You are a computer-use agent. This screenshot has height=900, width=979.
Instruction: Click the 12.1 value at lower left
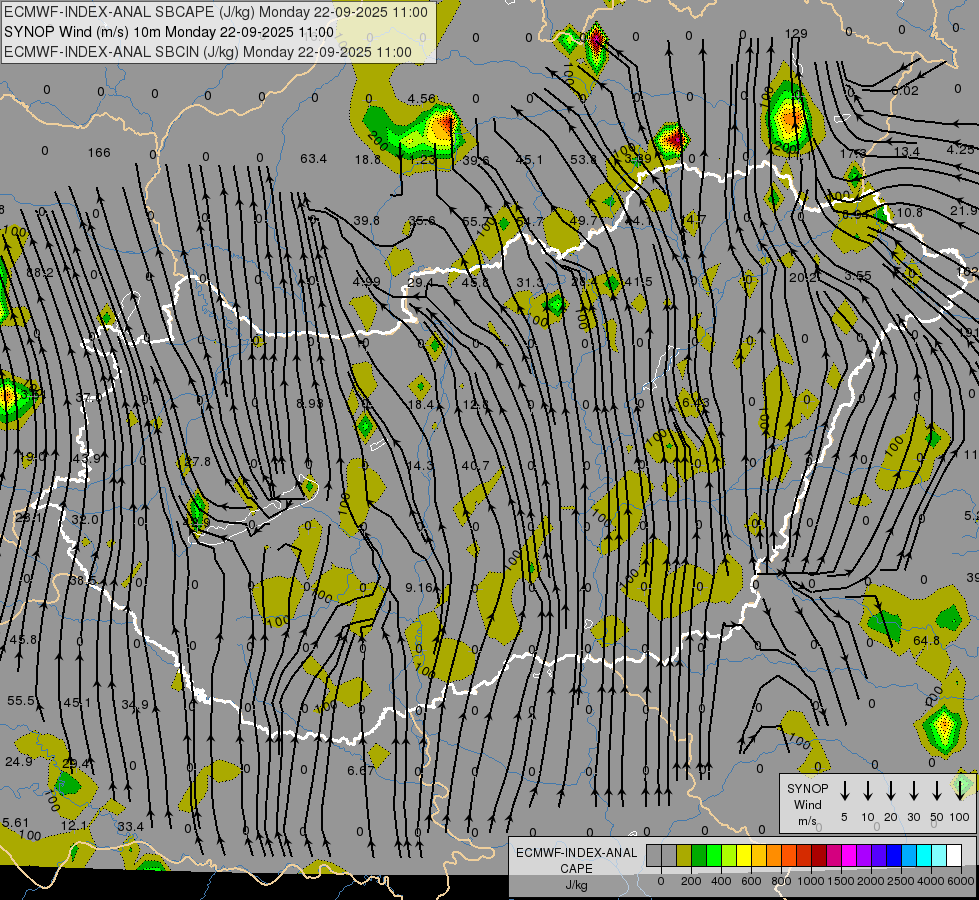coord(74,825)
